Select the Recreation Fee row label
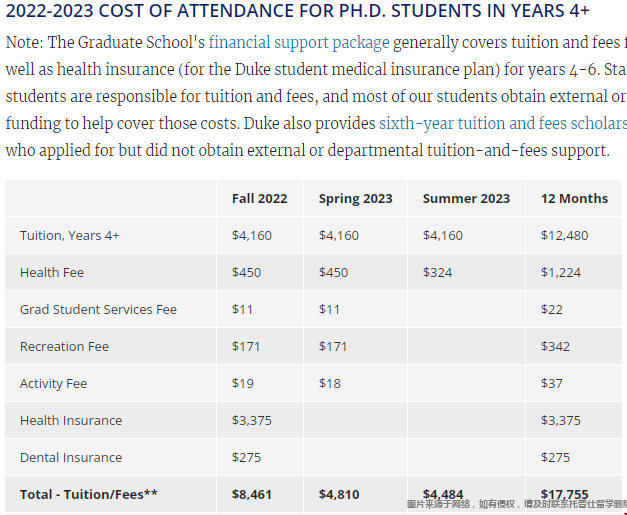The width and height of the screenshot is (627, 515). (64, 346)
